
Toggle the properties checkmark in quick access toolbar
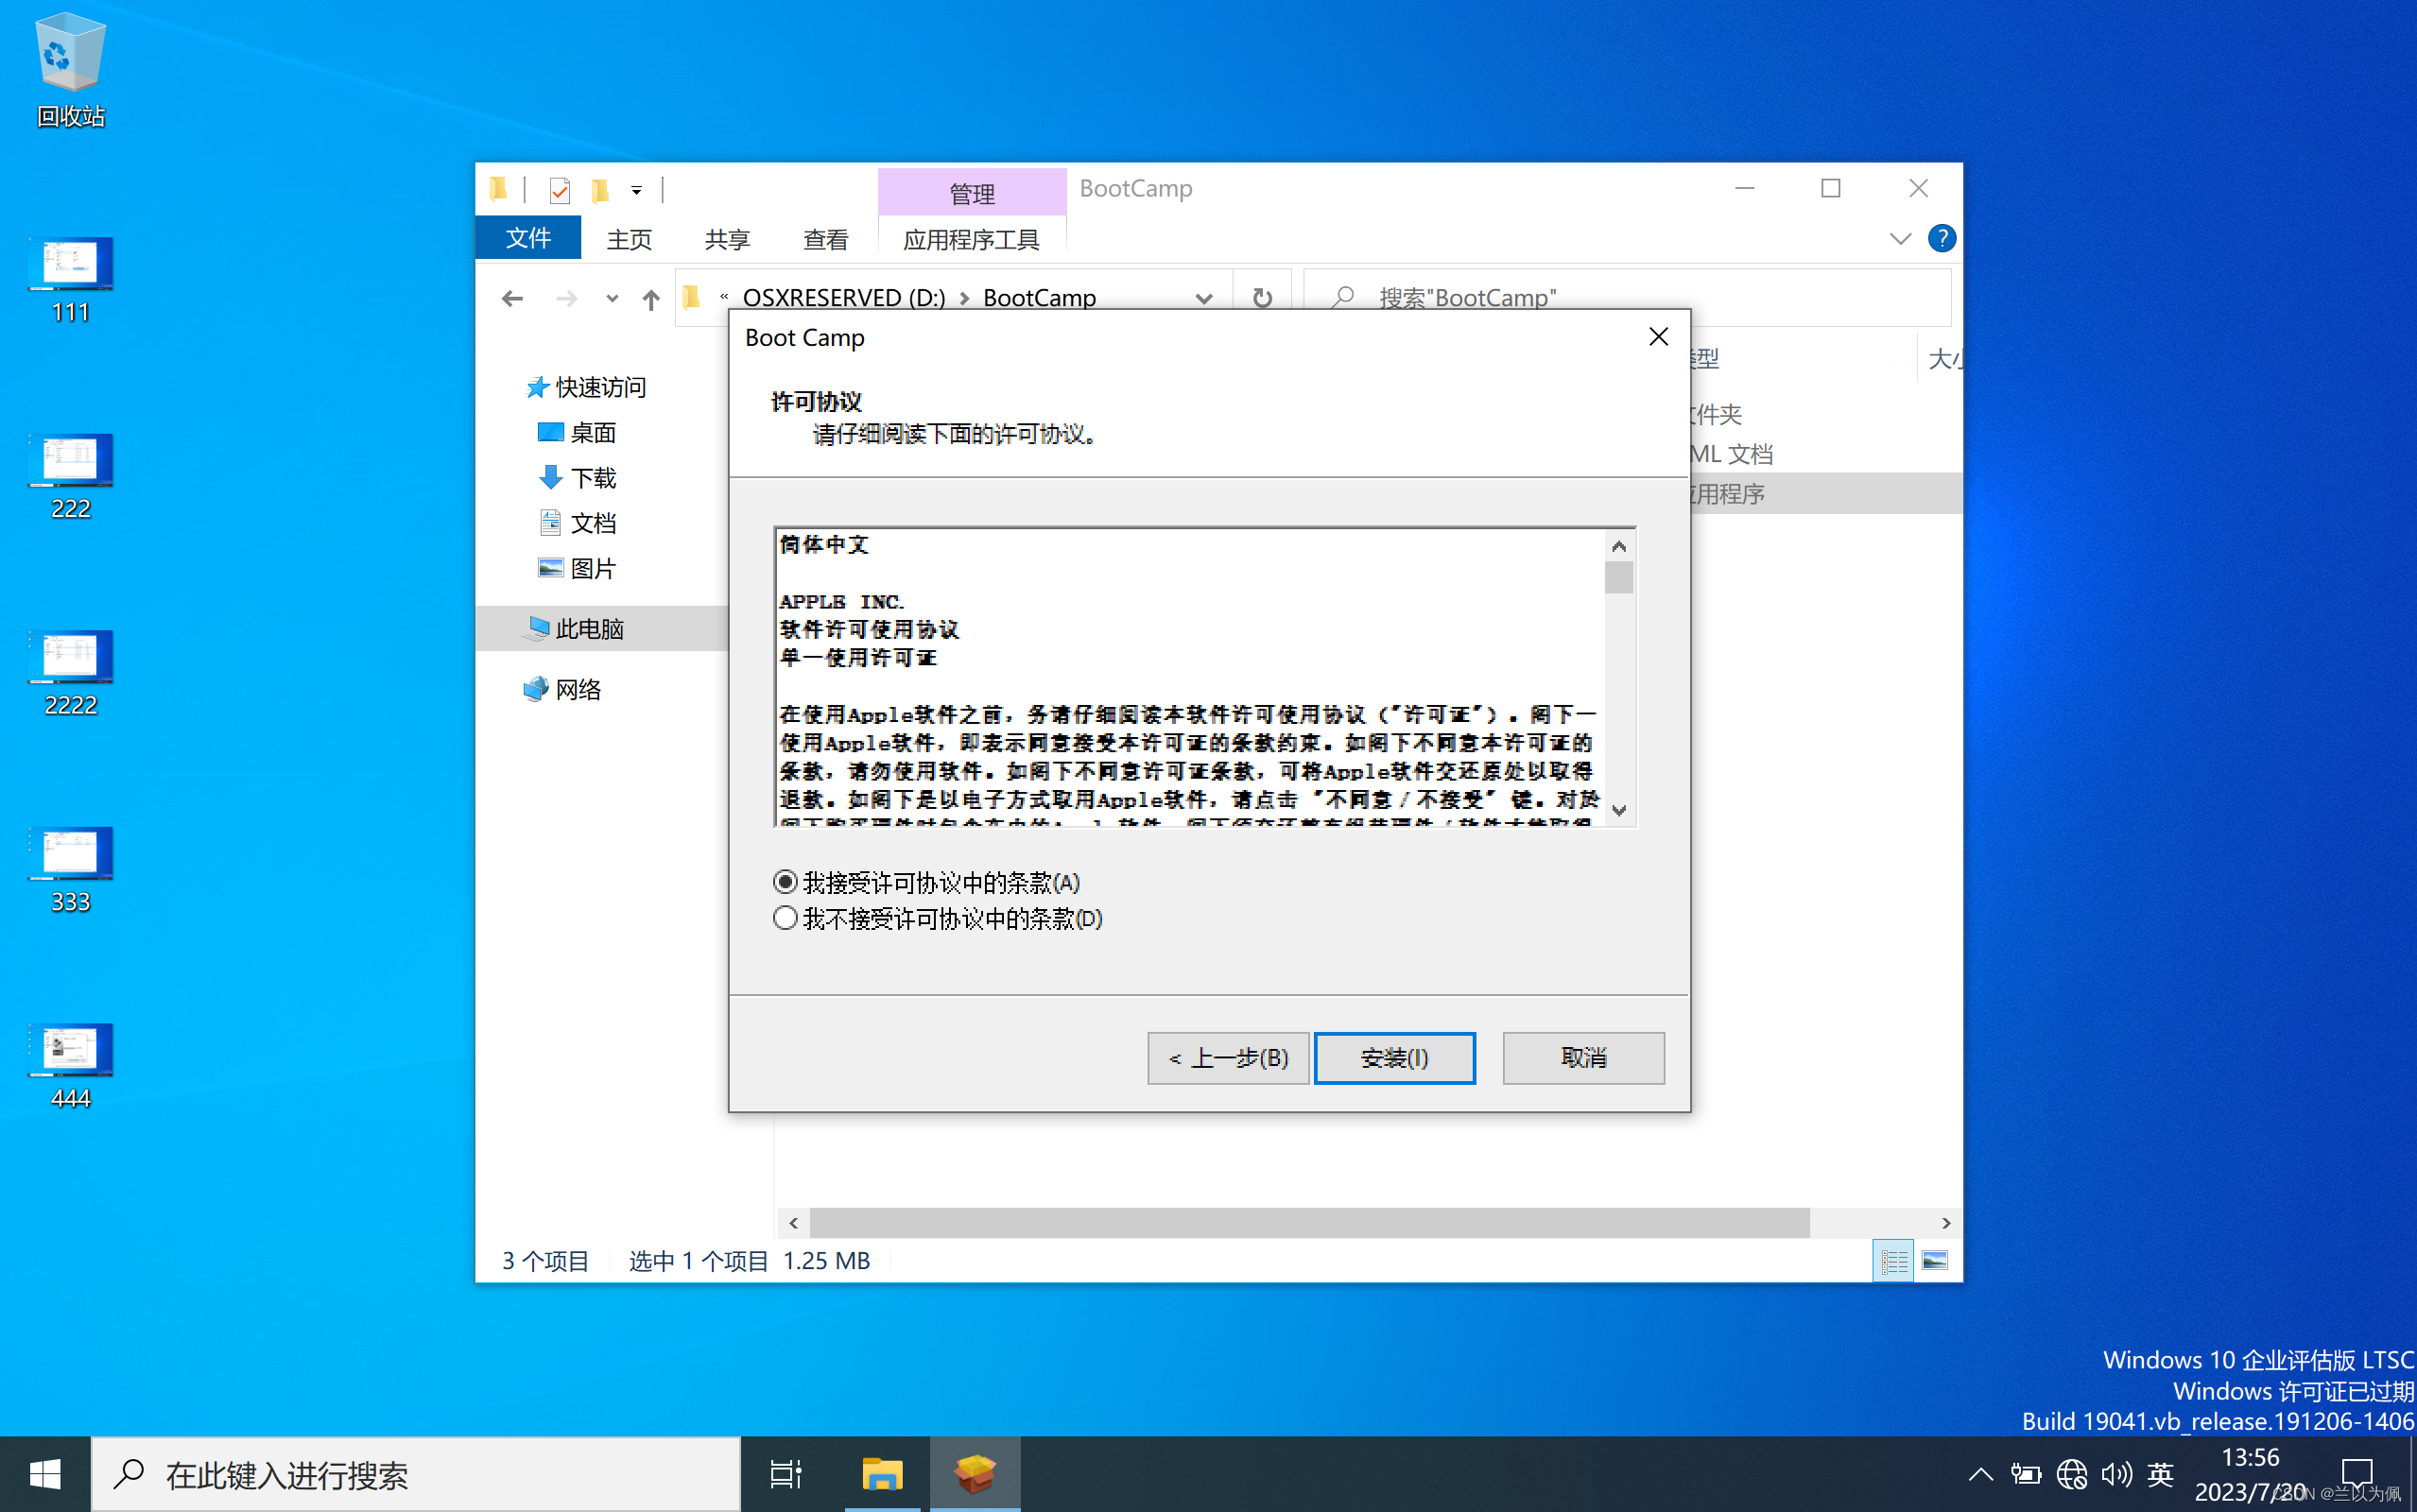point(559,190)
